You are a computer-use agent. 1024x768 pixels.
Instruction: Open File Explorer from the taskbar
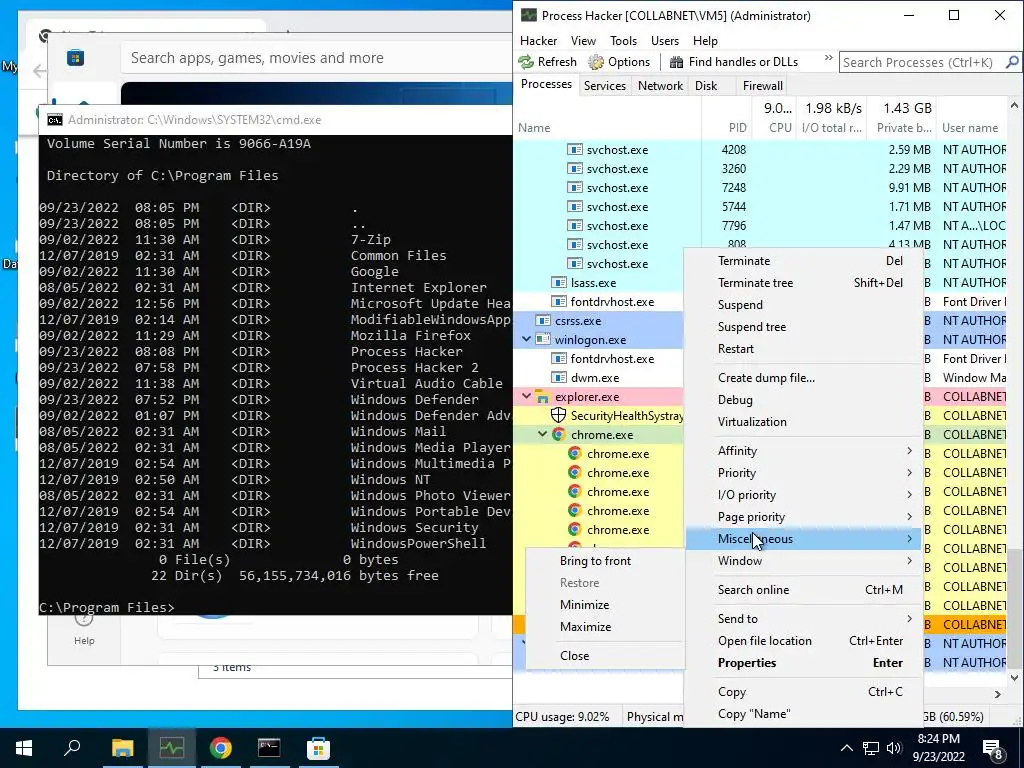click(x=122, y=748)
